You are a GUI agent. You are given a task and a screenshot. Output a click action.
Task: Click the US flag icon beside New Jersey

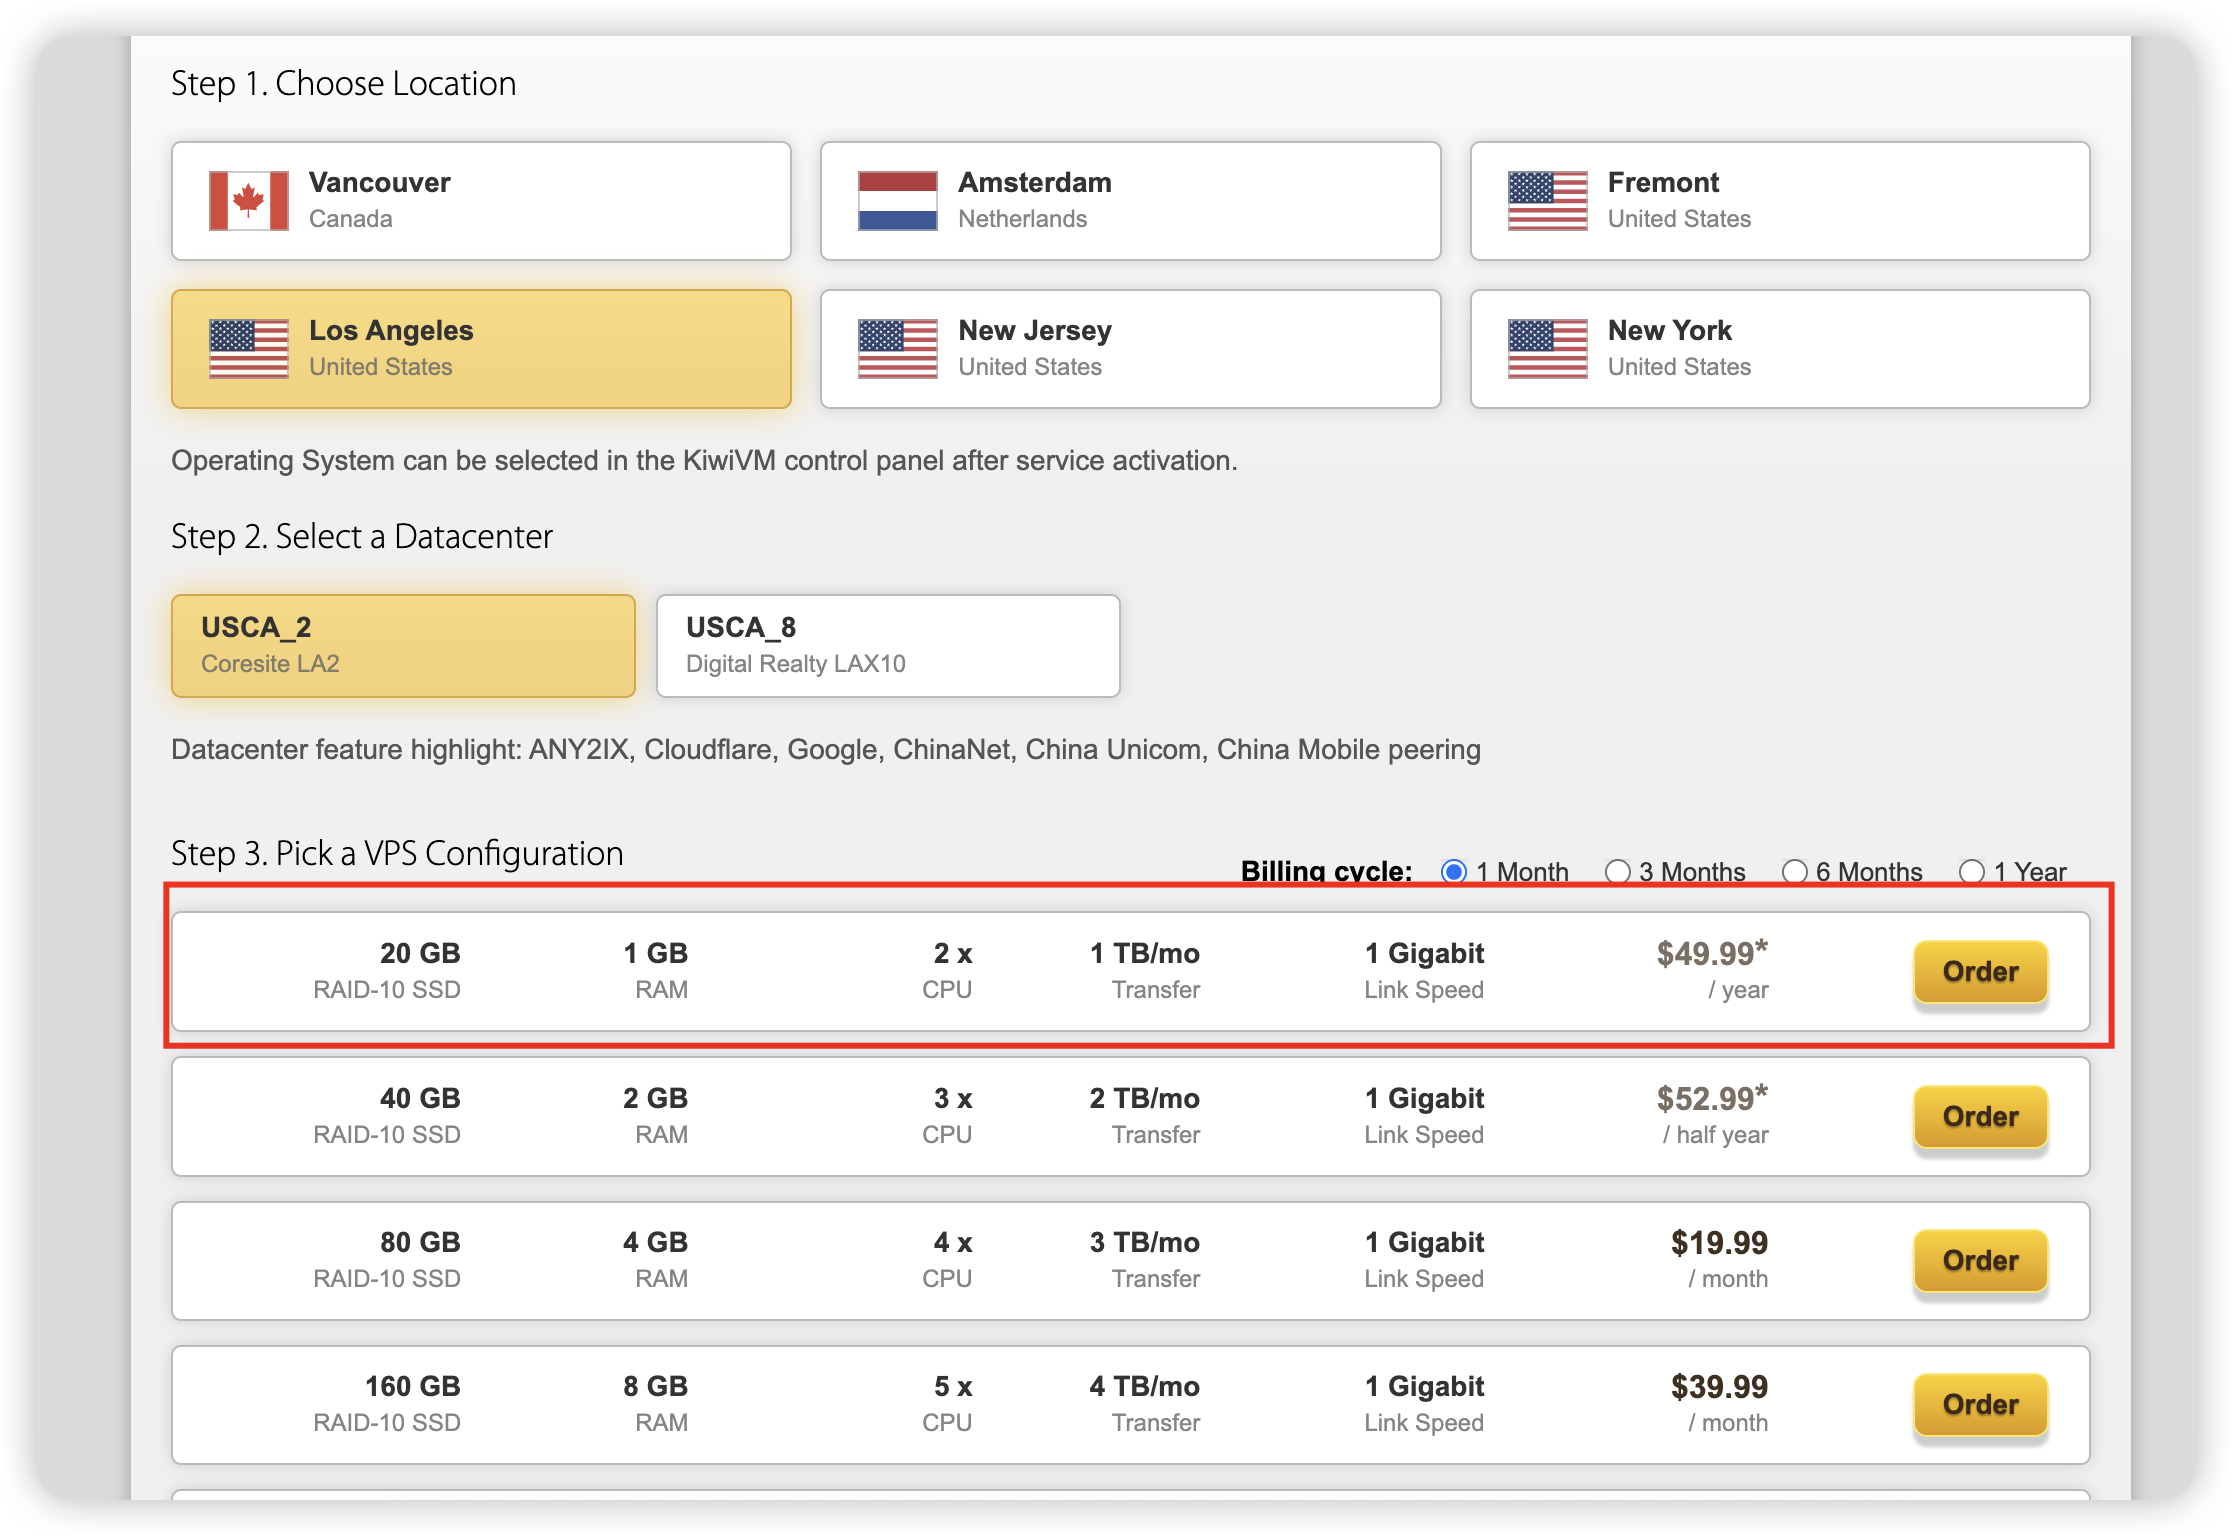[x=897, y=349]
